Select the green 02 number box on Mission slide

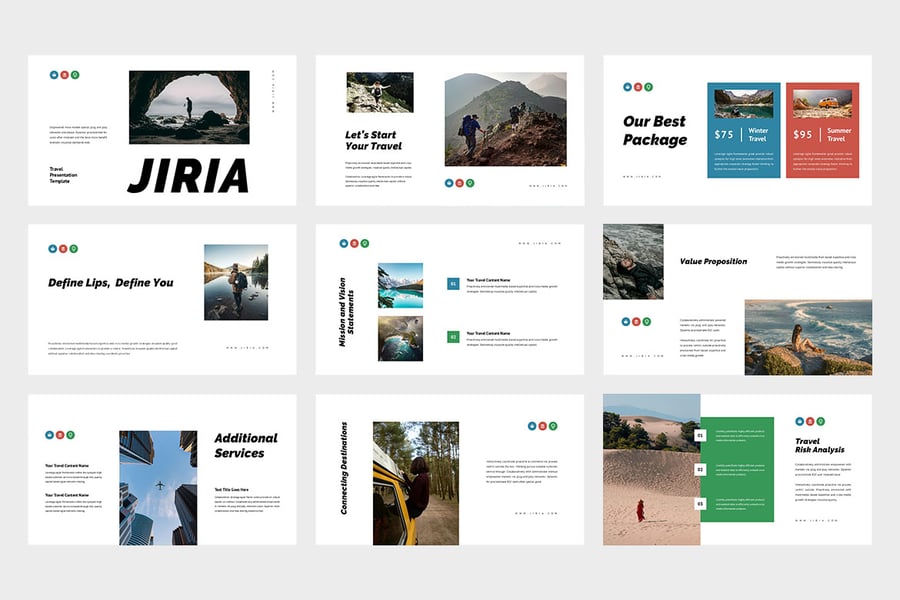[453, 337]
